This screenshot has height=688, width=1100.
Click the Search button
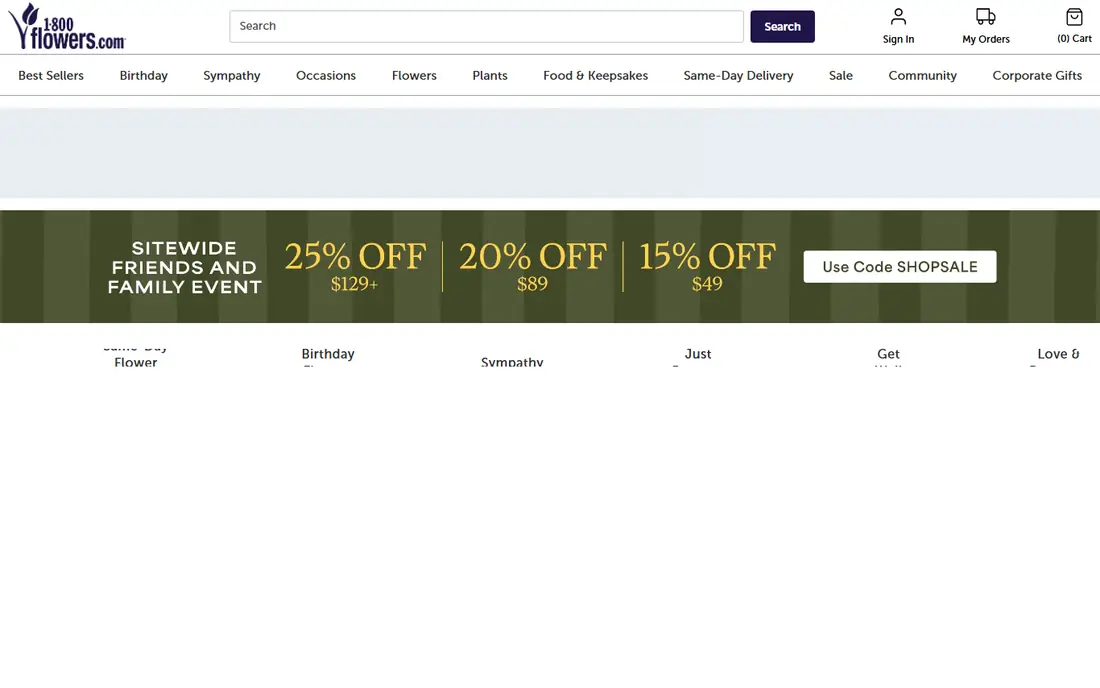click(x=782, y=27)
